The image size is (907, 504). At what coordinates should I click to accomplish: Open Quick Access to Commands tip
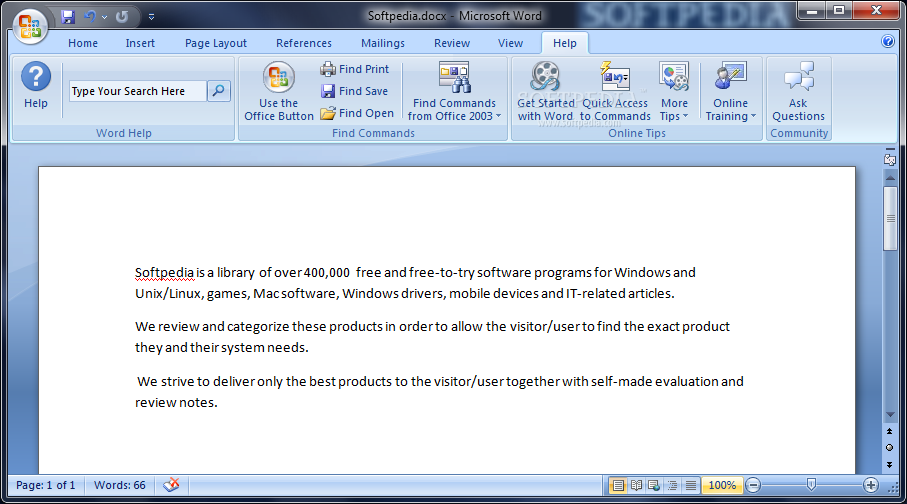pyautogui.click(x=615, y=91)
